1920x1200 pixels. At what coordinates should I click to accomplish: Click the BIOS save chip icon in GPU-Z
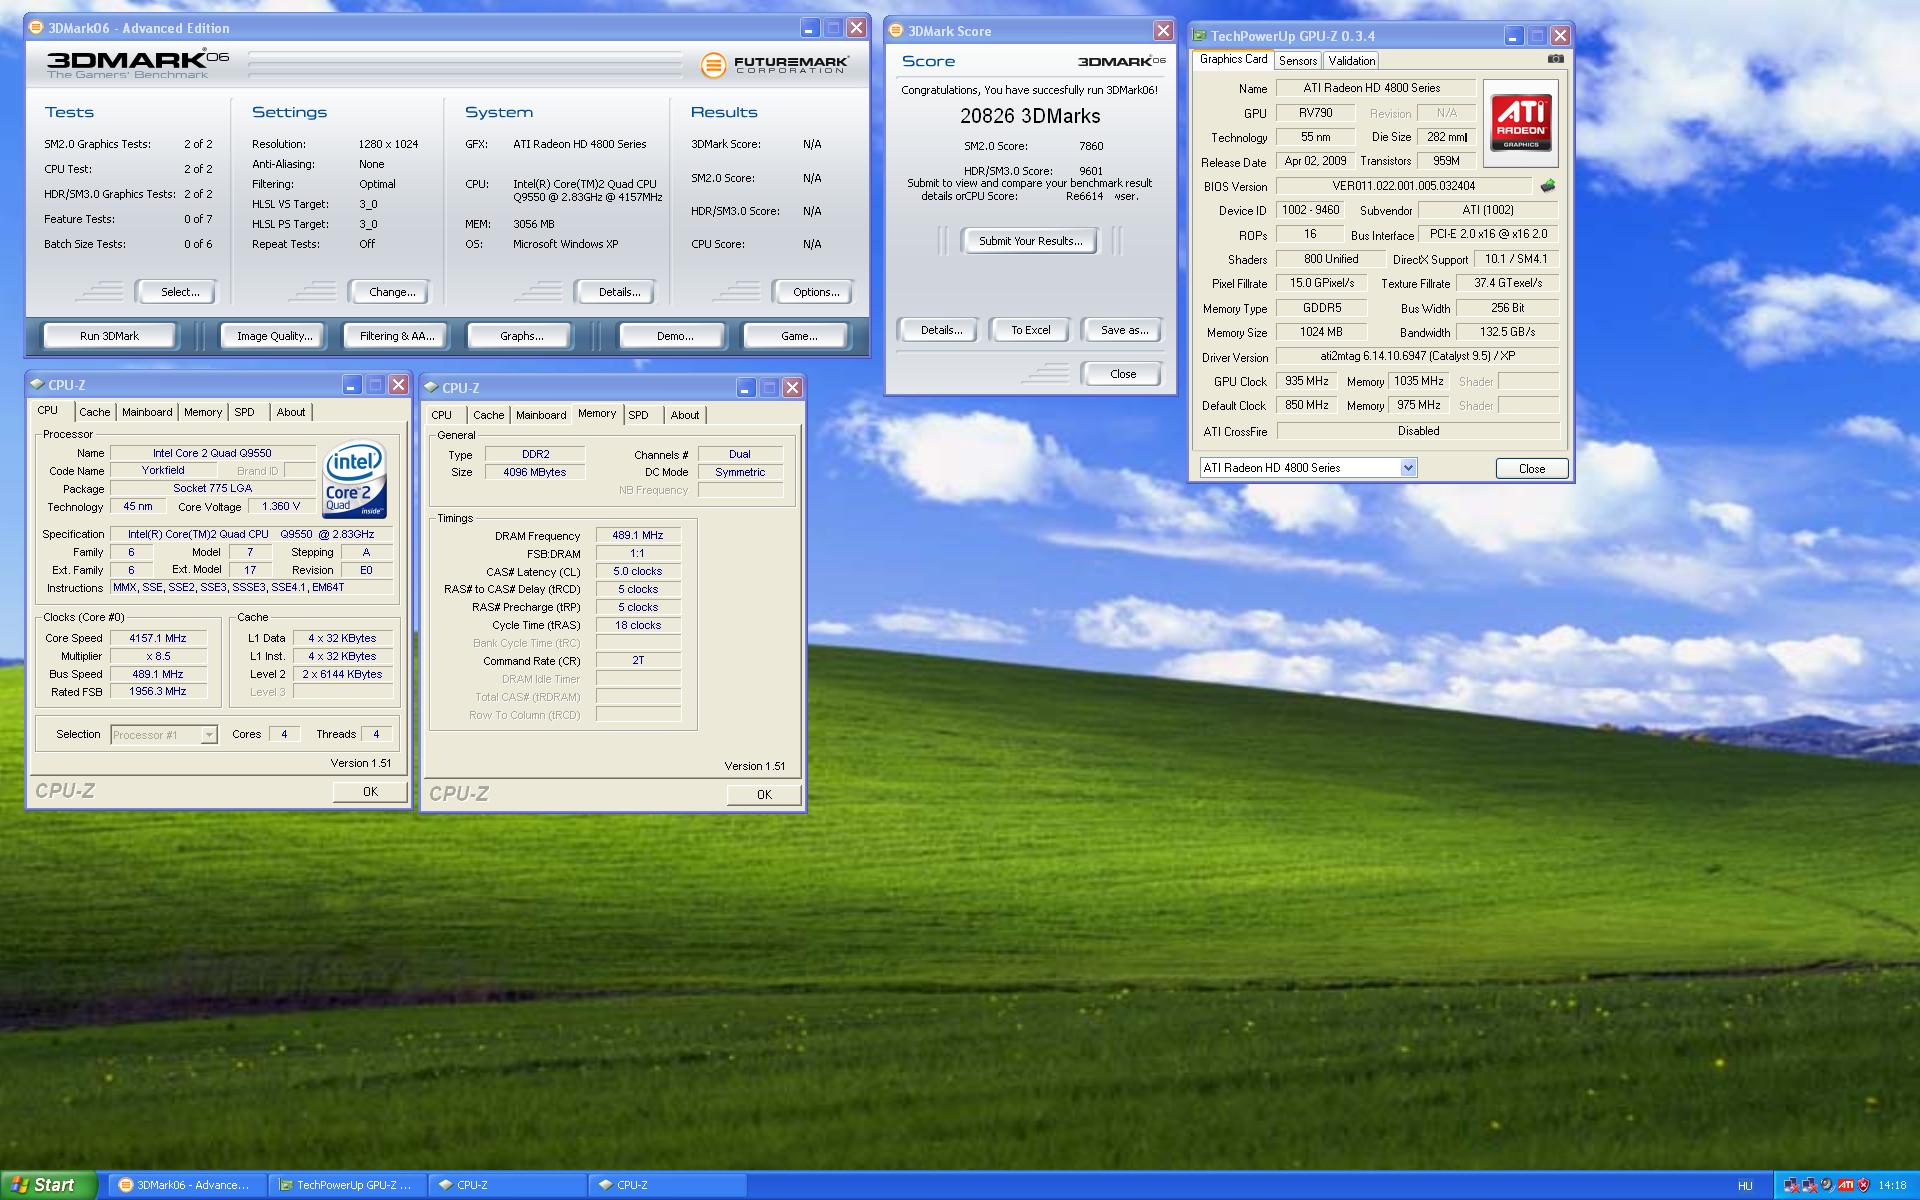coord(1547,186)
